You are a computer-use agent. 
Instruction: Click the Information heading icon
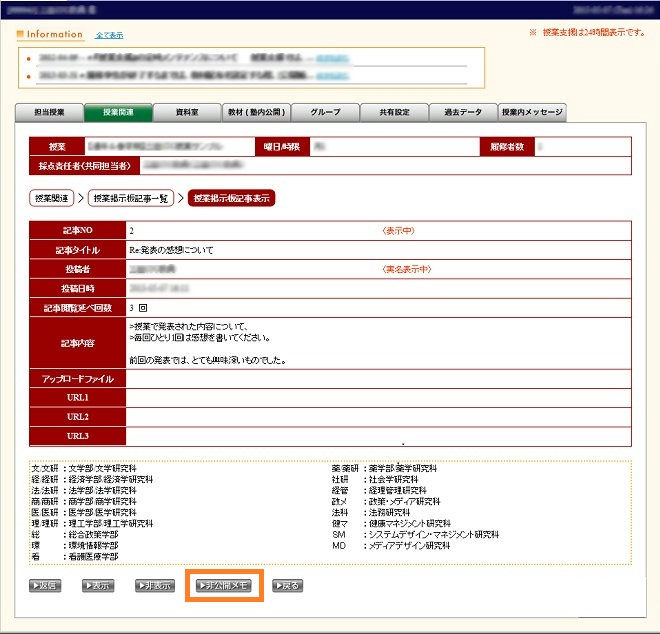point(20,34)
